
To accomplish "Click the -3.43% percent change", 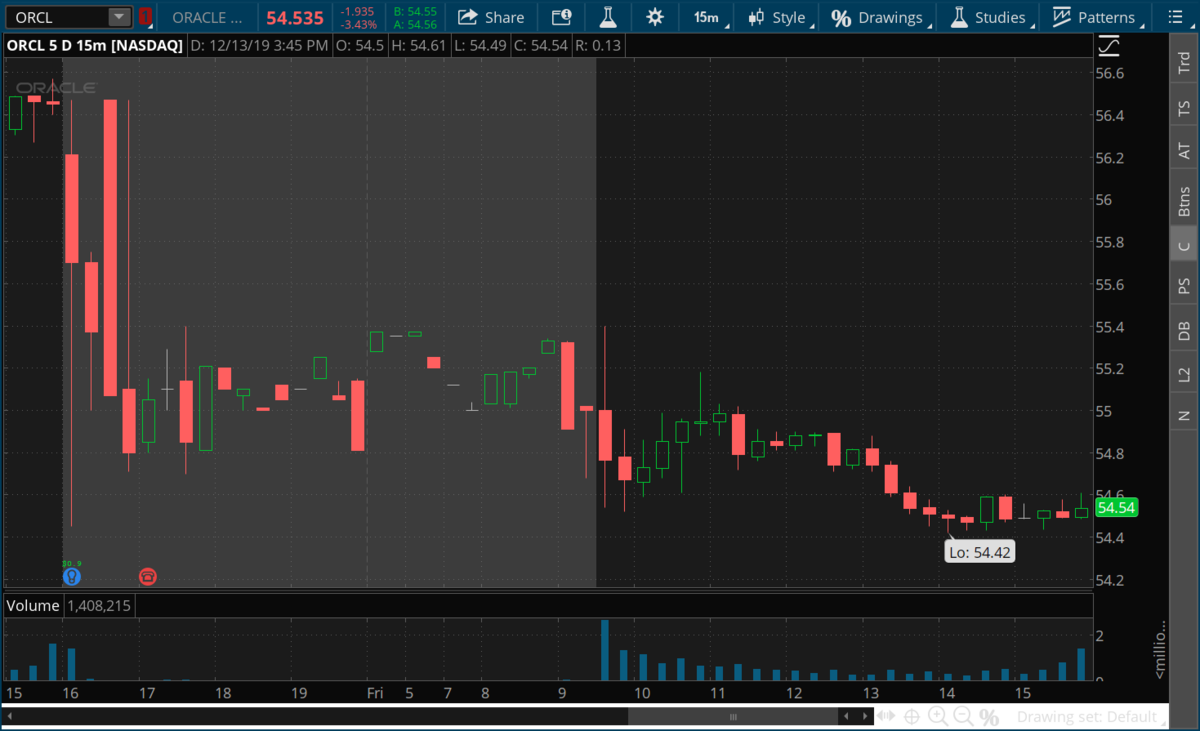I will 359,24.
